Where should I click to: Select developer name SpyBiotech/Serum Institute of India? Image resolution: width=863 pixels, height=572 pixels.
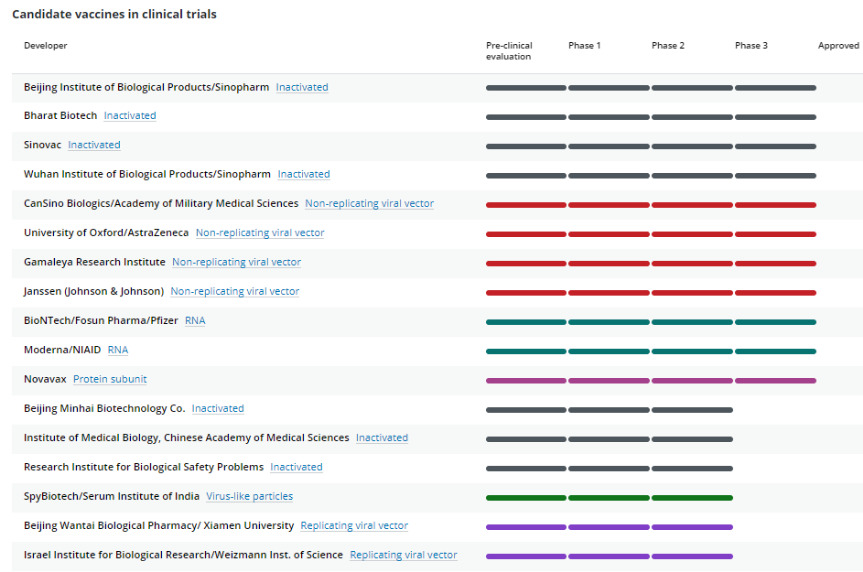point(112,496)
